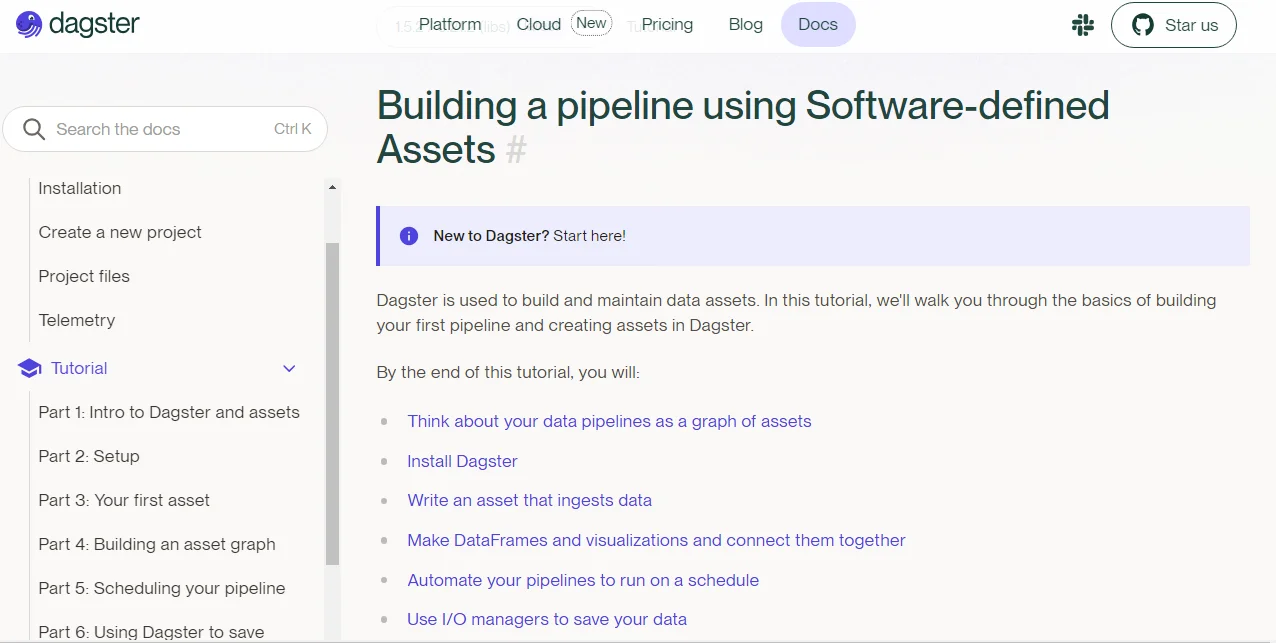Open Part 3: Your first asset
1276x643 pixels.
(x=124, y=500)
